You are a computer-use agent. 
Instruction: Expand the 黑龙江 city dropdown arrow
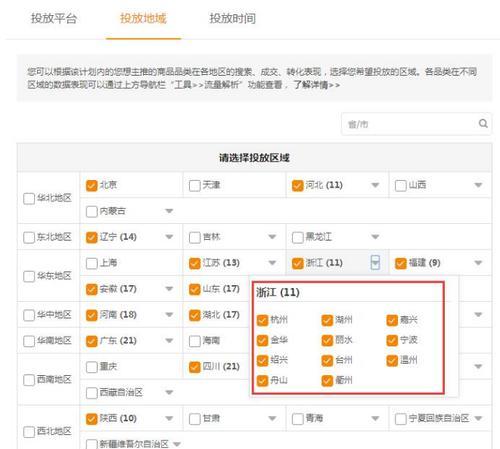tap(375, 237)
